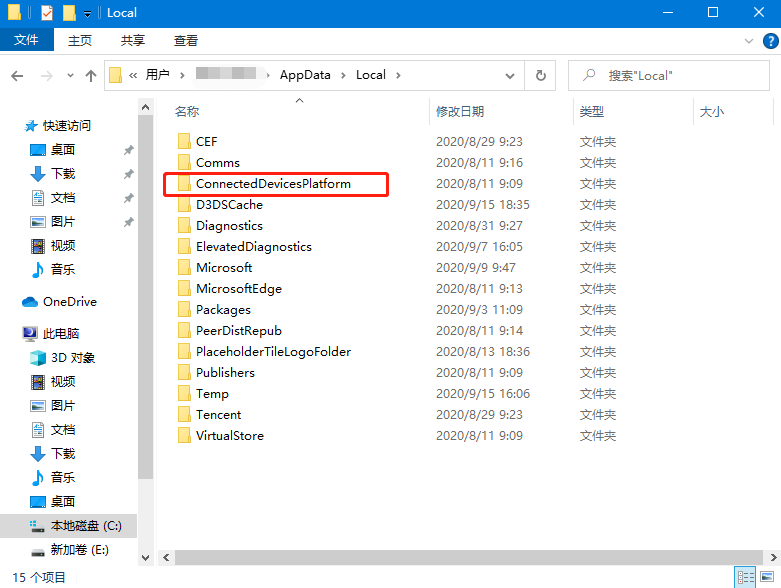Open recent locations dropdown arrow

point(69,76)
